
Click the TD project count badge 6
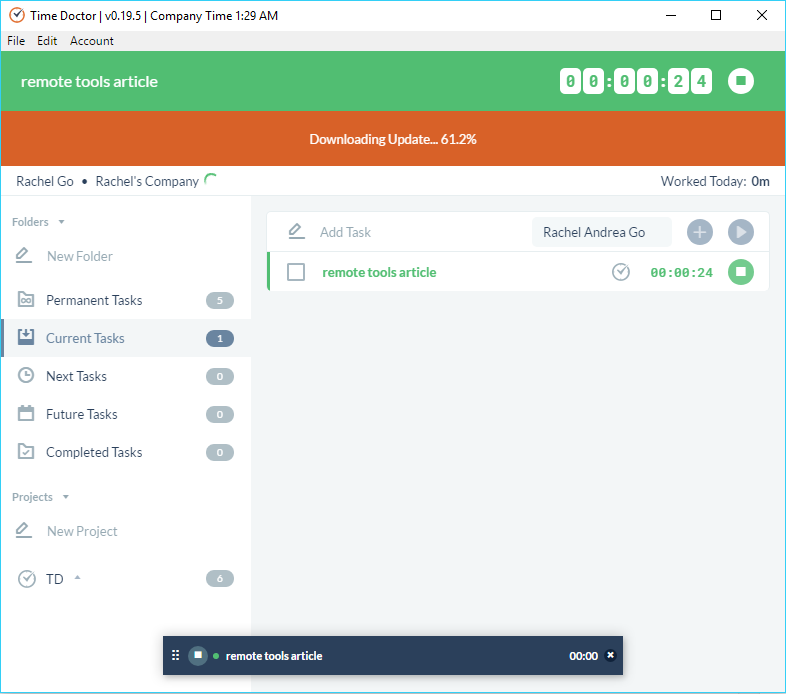pyautogui.click(x=220, y=579)
